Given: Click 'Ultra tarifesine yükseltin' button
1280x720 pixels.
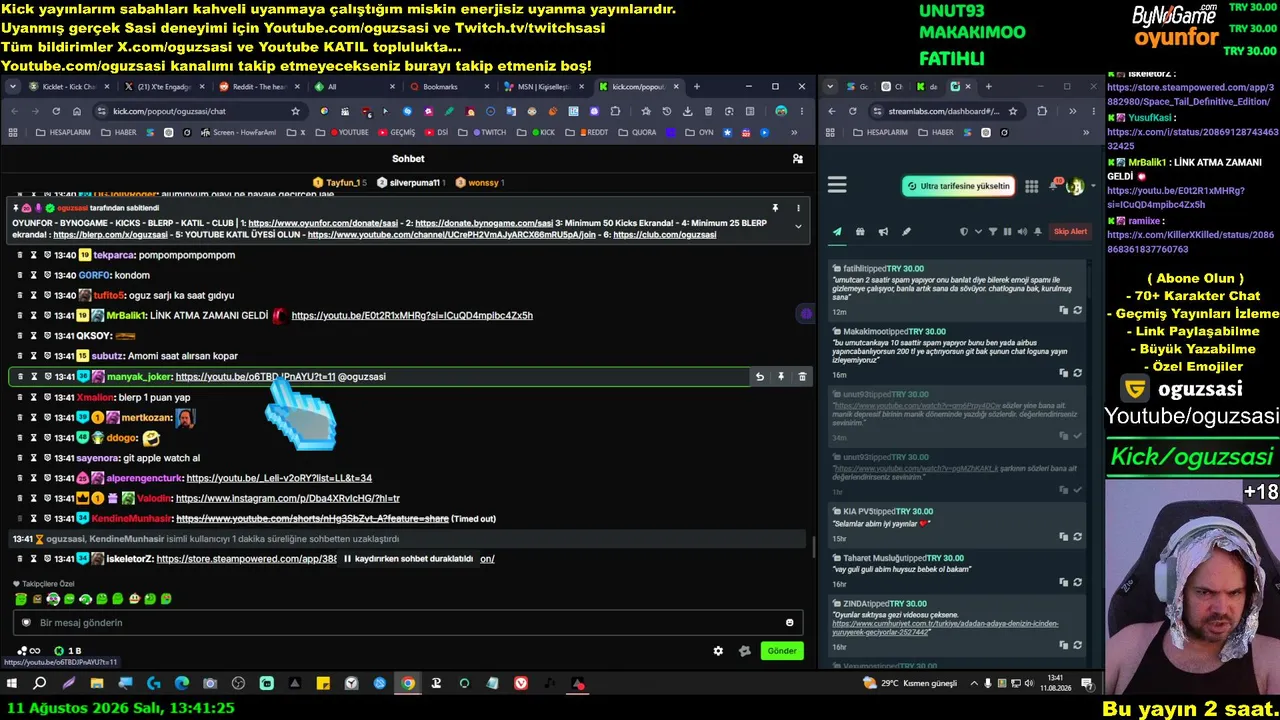Looking at the screenshot, I should click(958, 186).
